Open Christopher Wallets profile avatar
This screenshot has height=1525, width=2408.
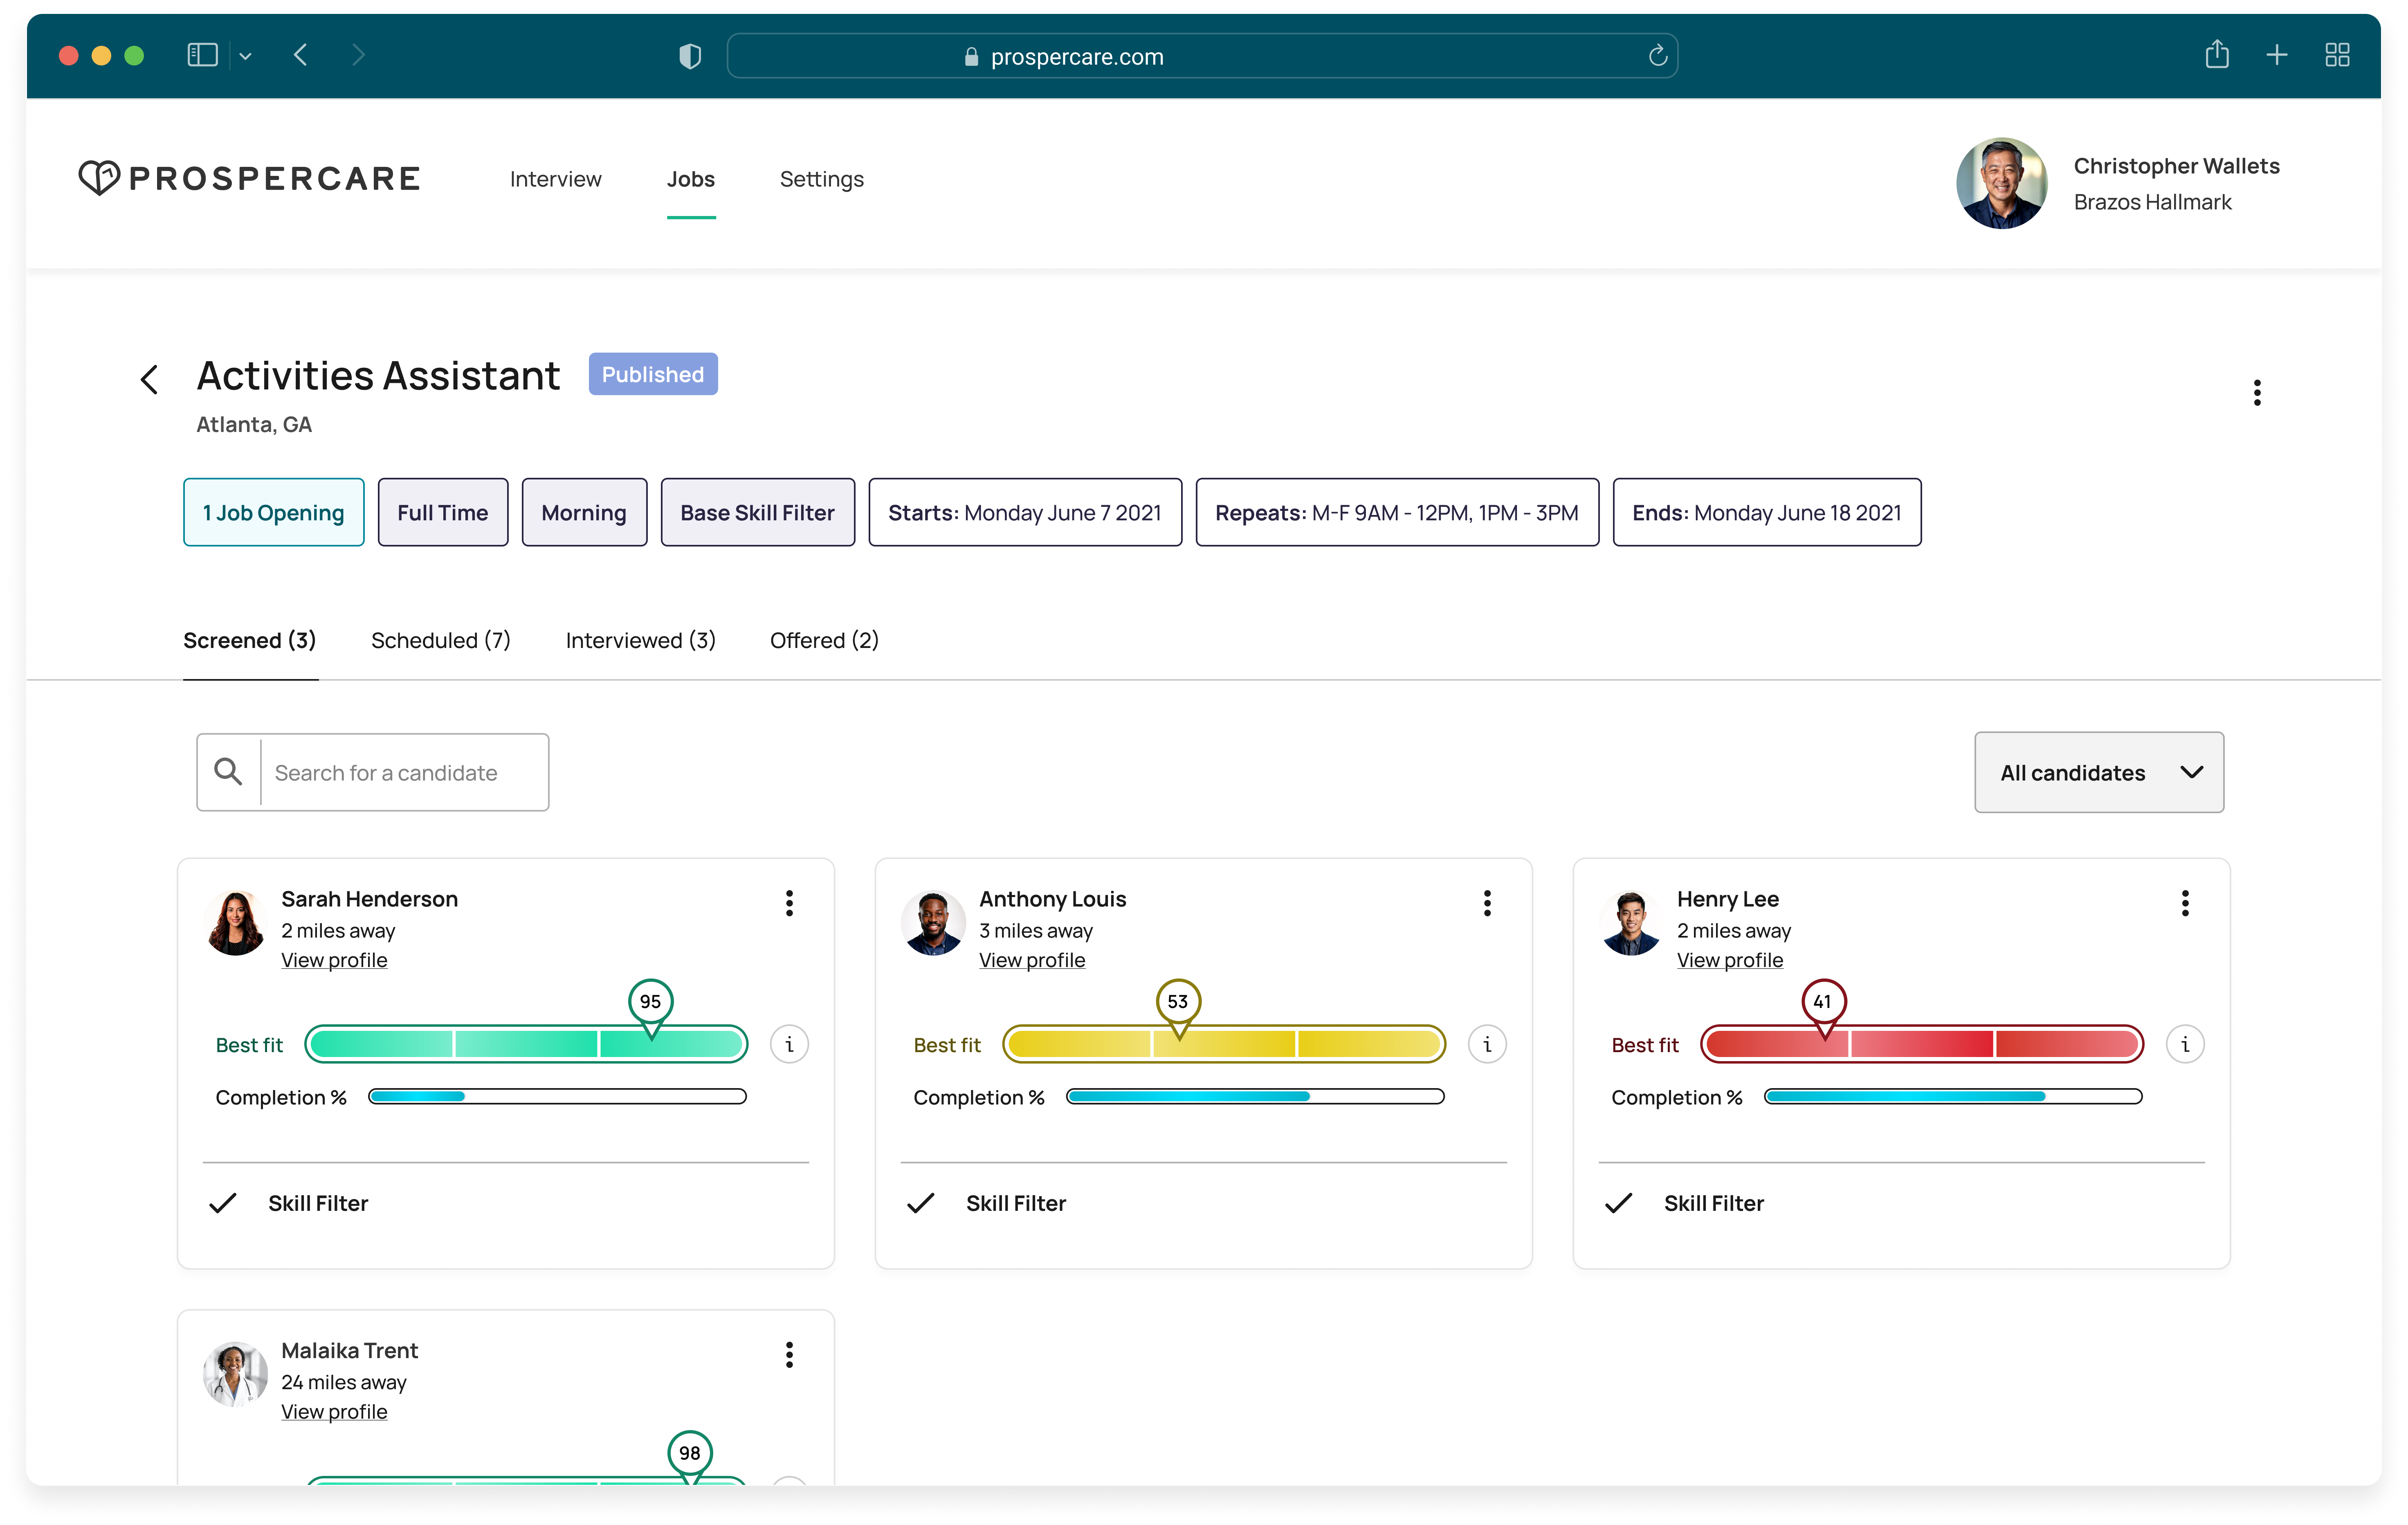(2001, 183)
